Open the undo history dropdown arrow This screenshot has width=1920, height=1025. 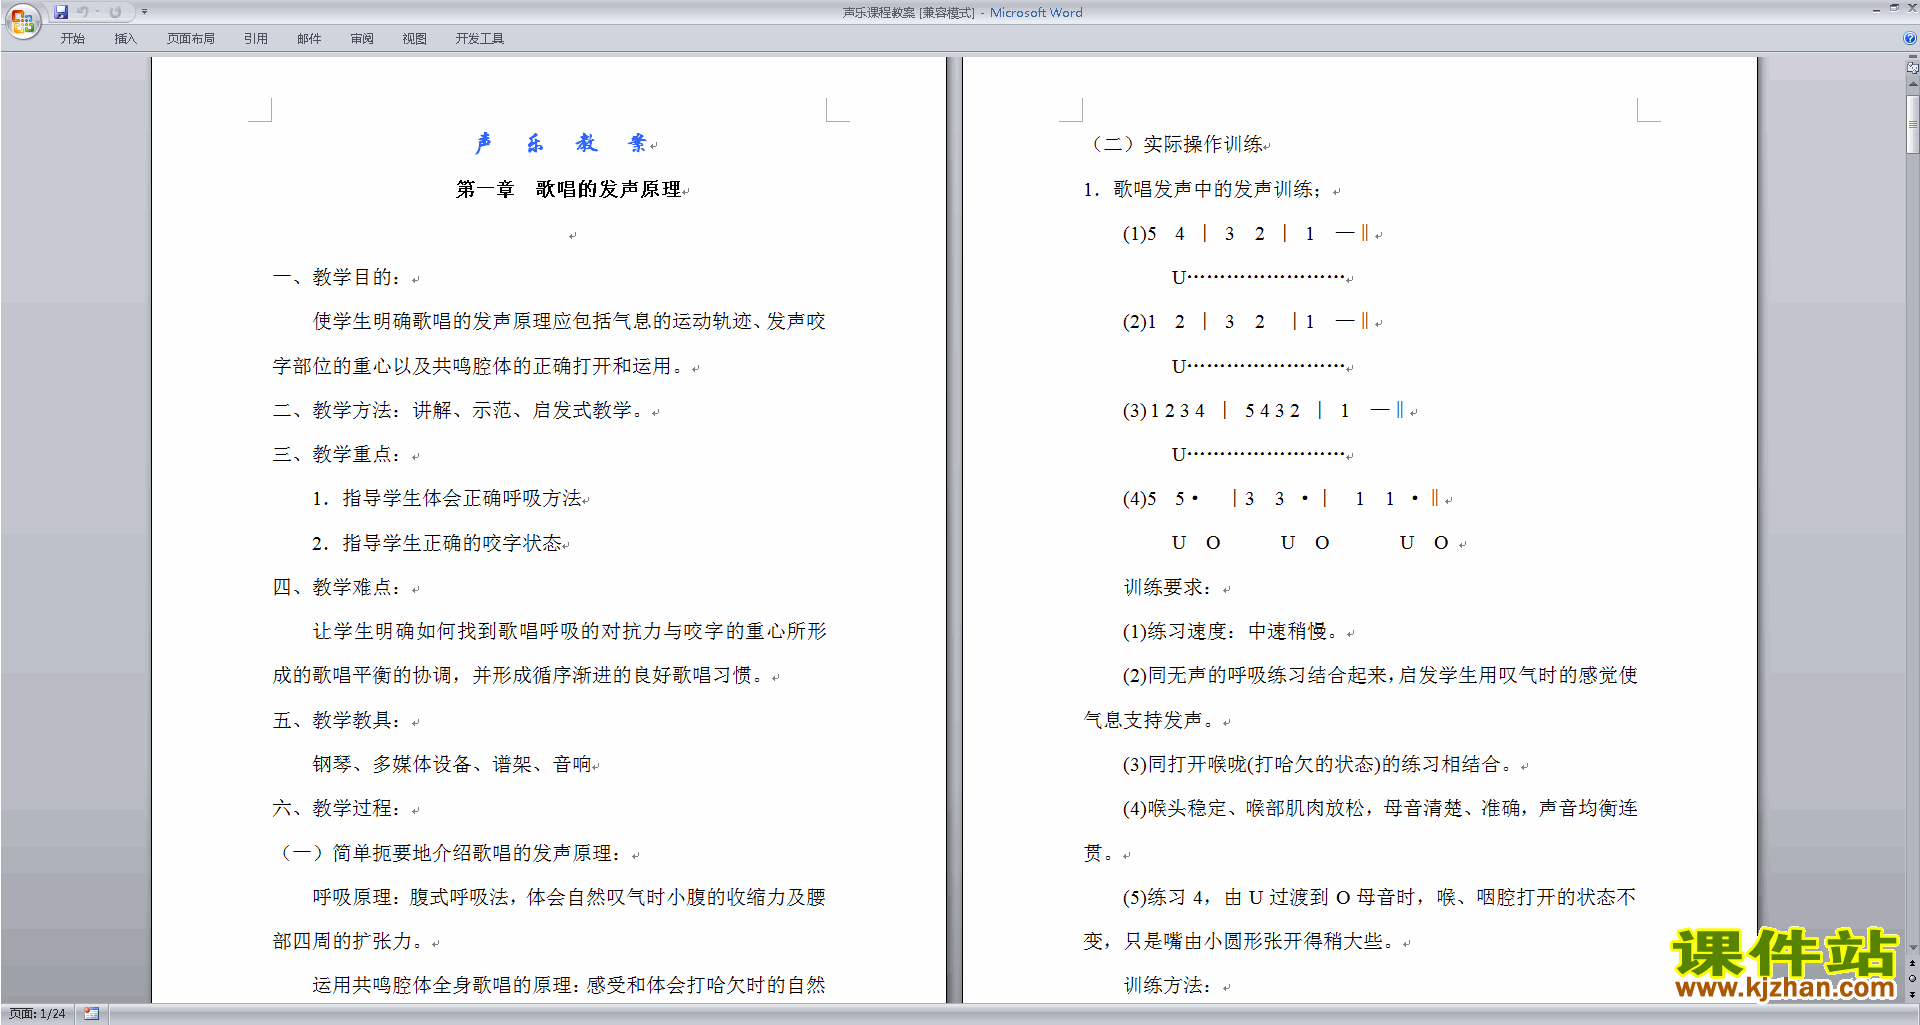(98, 12)
